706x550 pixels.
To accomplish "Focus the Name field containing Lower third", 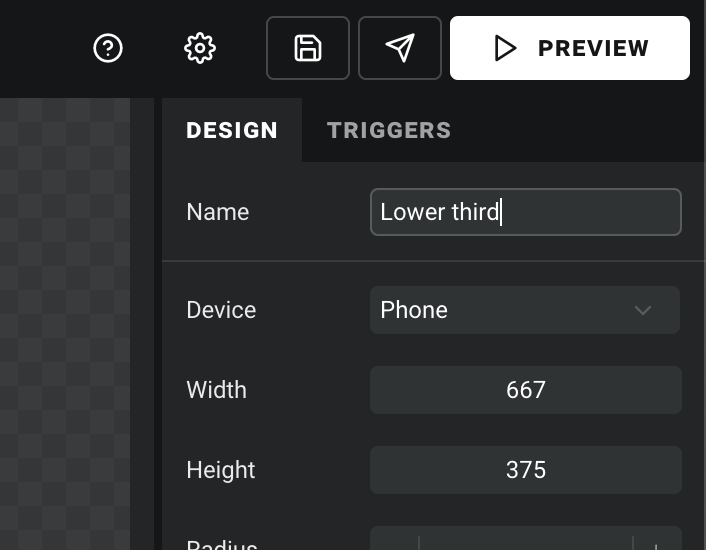I will 526,212.
